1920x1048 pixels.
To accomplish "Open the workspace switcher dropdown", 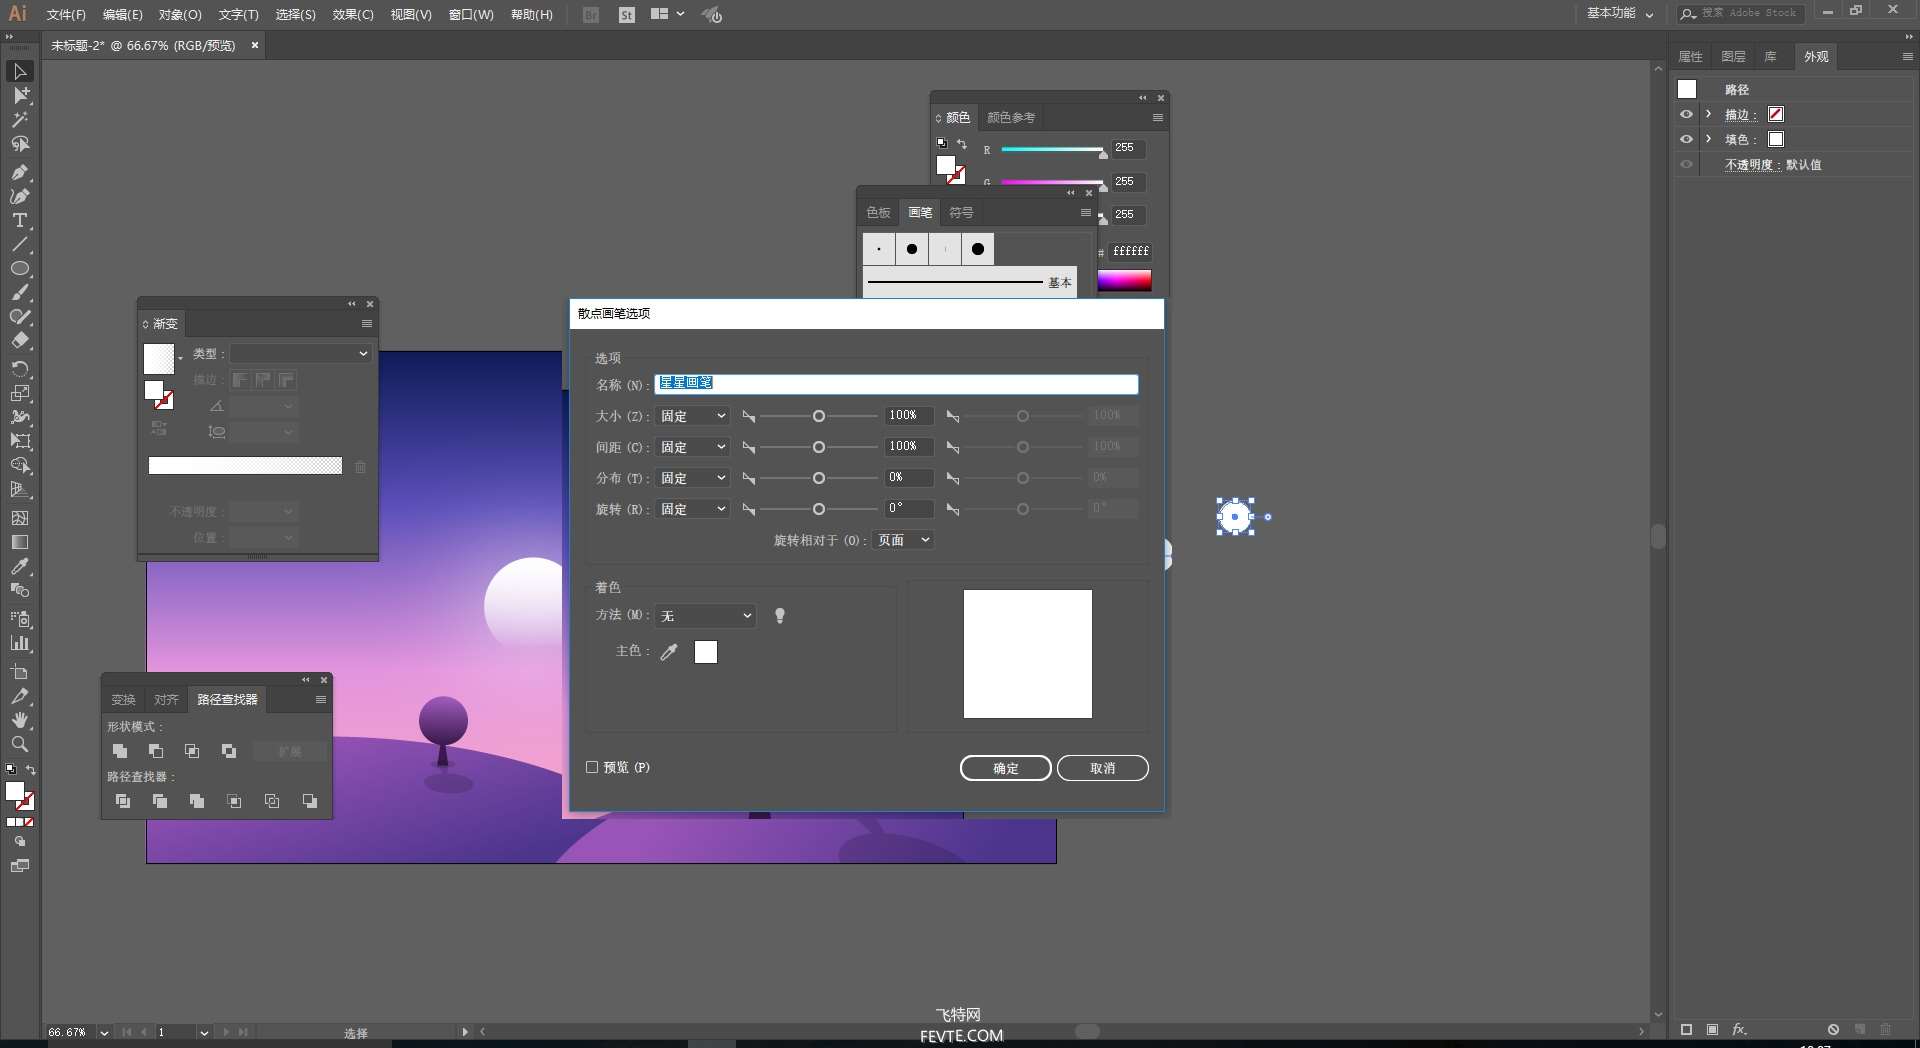I will (x=1620, y=14).
